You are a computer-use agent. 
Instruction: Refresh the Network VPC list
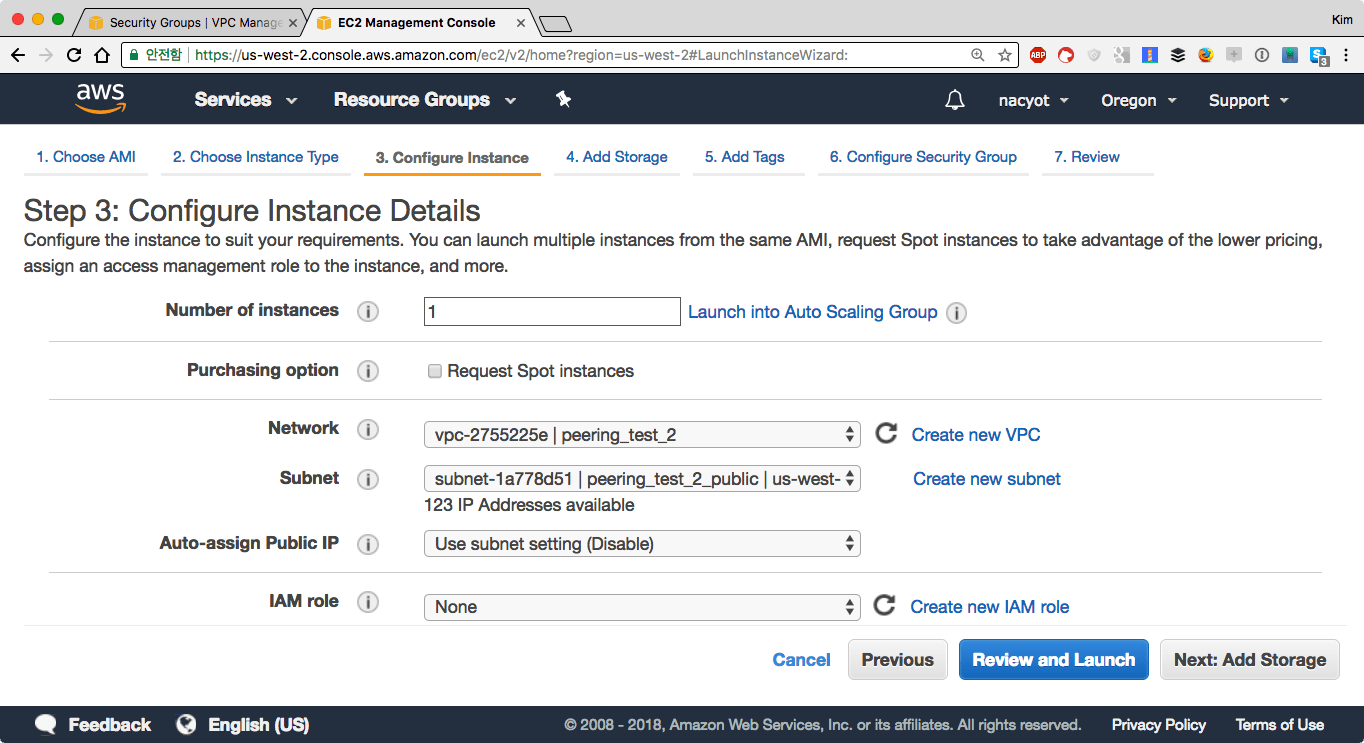point(885,434)
